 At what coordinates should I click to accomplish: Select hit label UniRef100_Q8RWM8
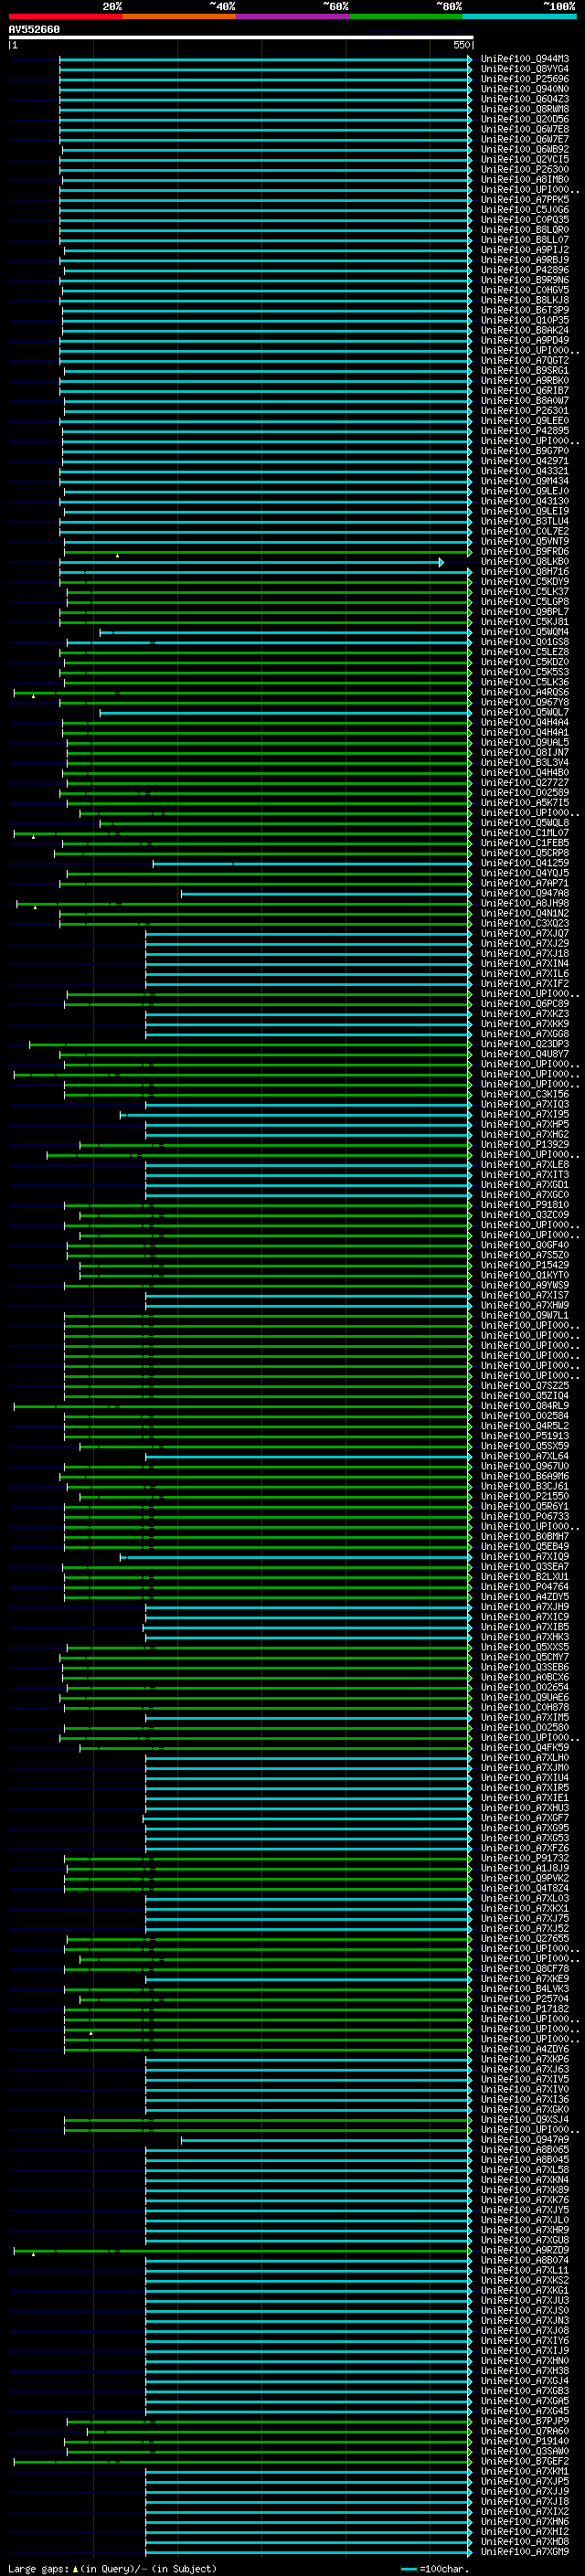(525, 109)
